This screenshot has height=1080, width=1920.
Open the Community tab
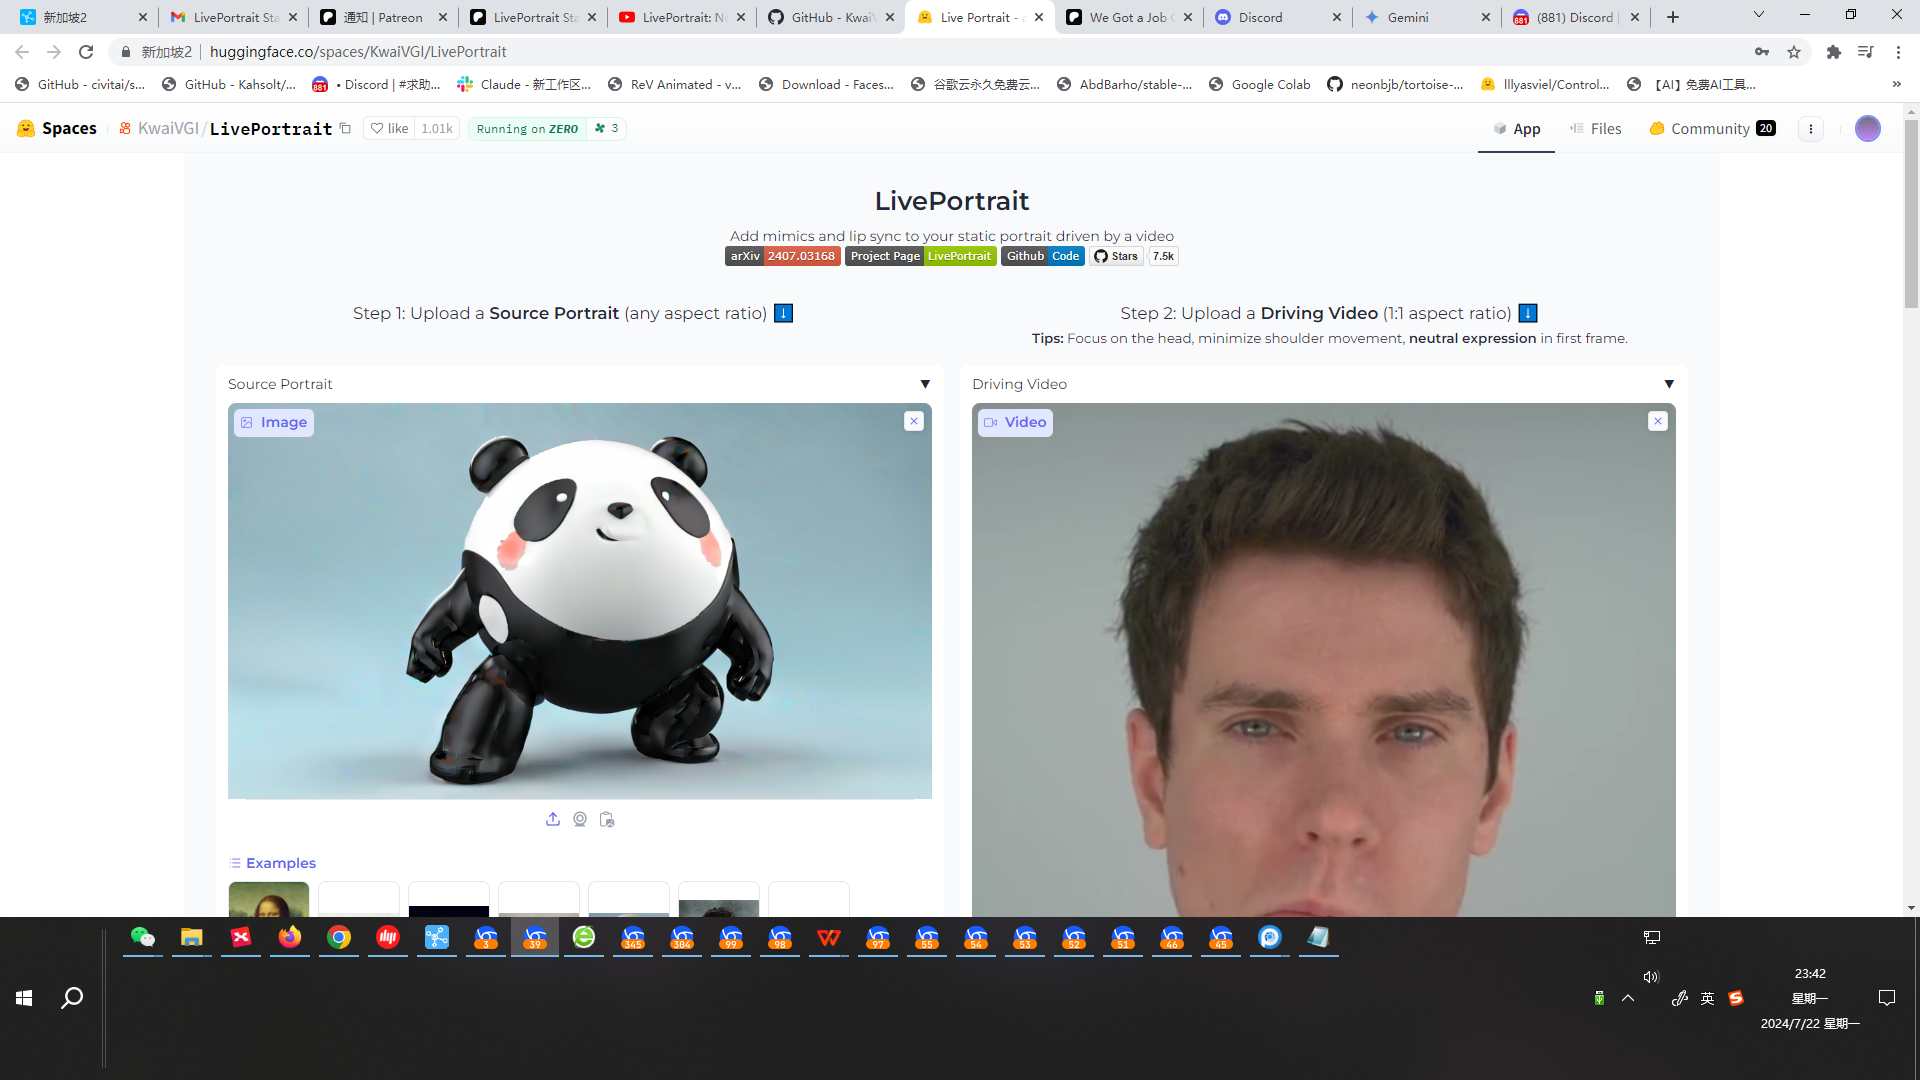1711,128
